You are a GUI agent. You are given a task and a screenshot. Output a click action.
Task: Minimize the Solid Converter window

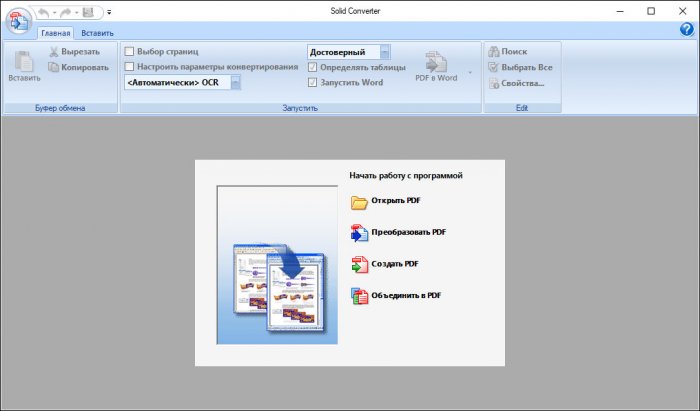click(x=620, y=11)
